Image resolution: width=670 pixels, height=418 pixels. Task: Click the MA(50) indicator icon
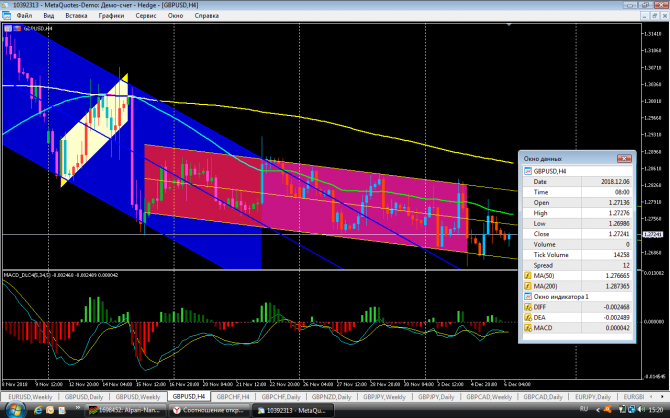click(x=528, y=276)
